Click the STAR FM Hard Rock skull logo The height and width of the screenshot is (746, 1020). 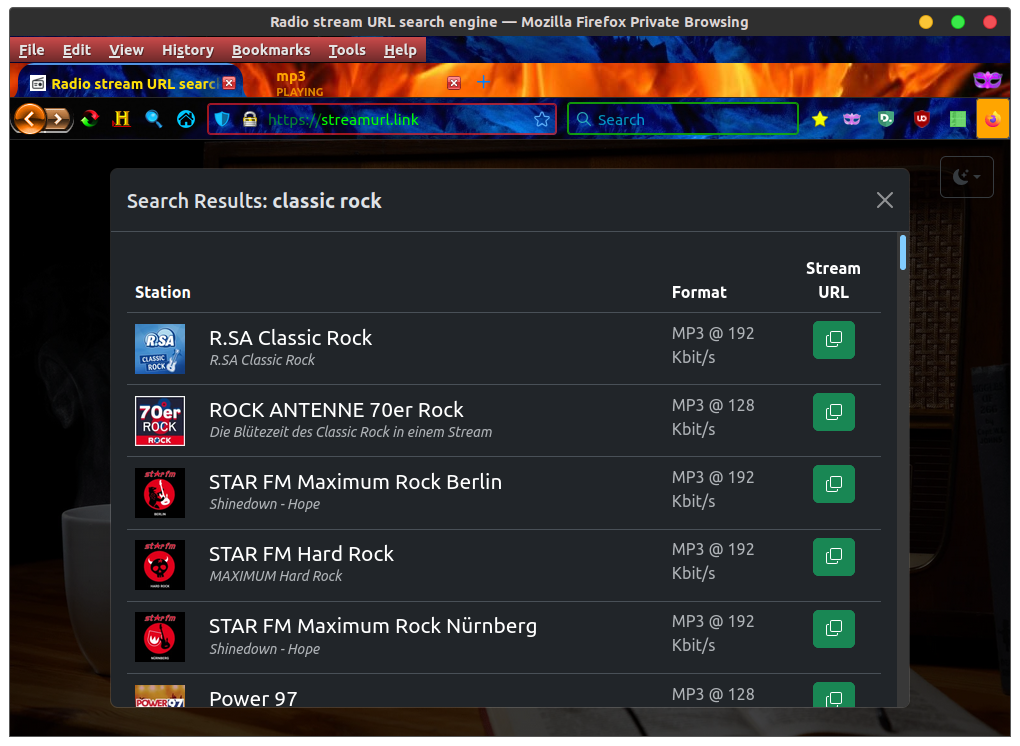point(159,565)
